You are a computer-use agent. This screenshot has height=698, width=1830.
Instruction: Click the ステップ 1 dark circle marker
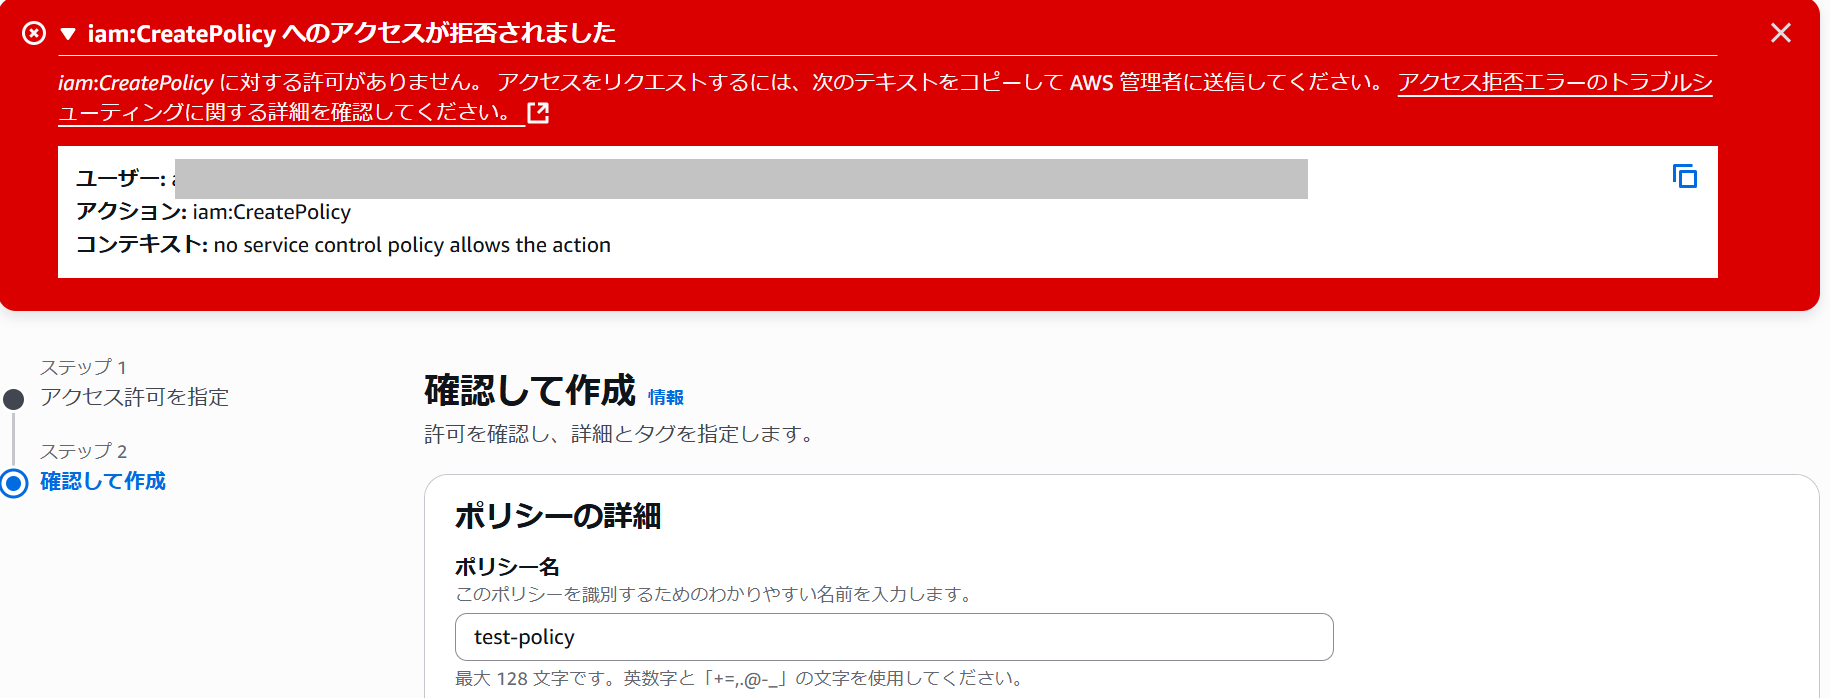click(14, 400)
